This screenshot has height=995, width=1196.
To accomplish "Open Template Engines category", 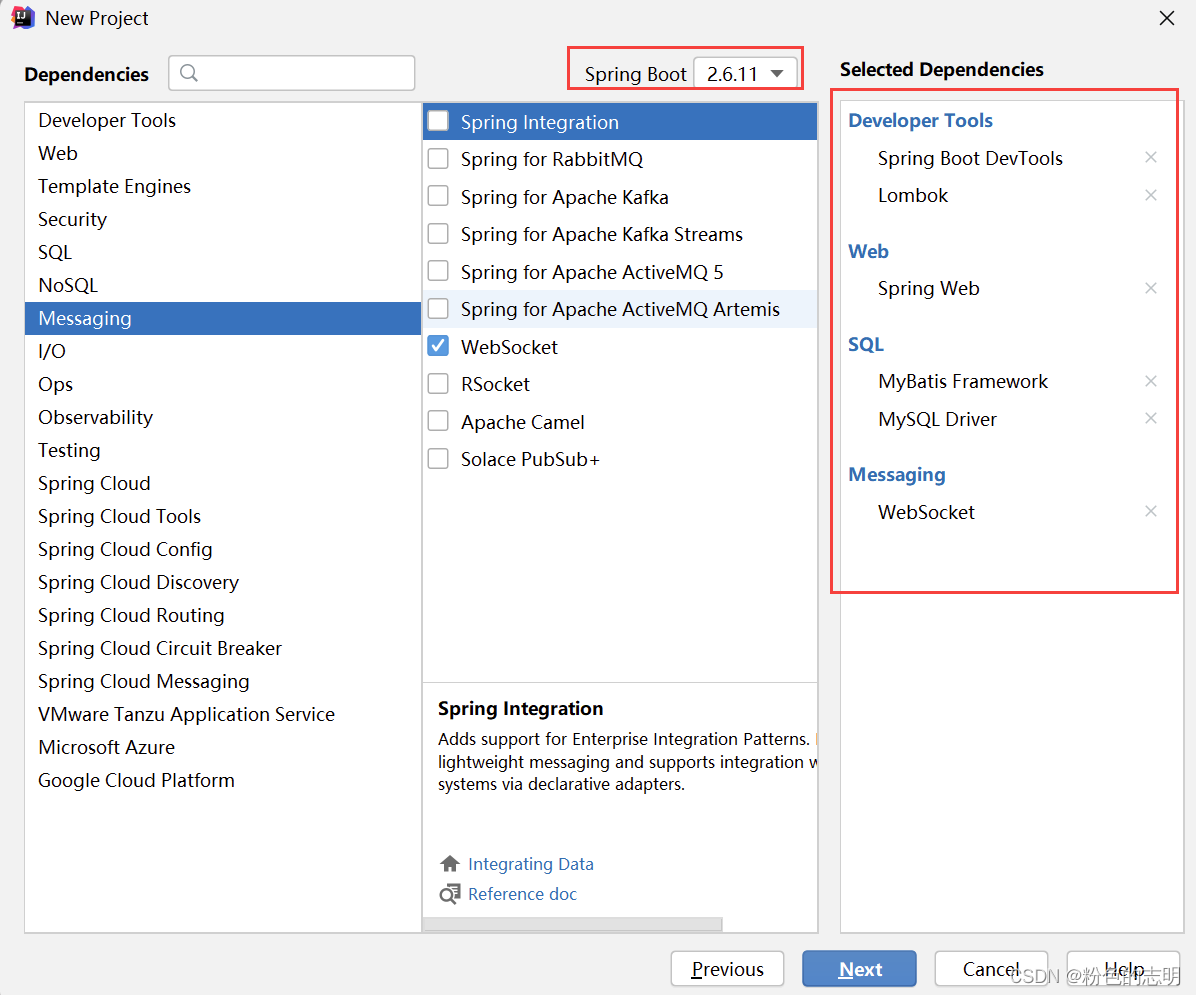I will coord(223,186).
